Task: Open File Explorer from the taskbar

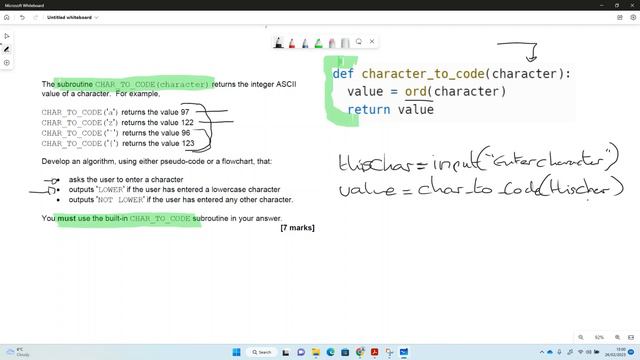Action: coord(316,352)
